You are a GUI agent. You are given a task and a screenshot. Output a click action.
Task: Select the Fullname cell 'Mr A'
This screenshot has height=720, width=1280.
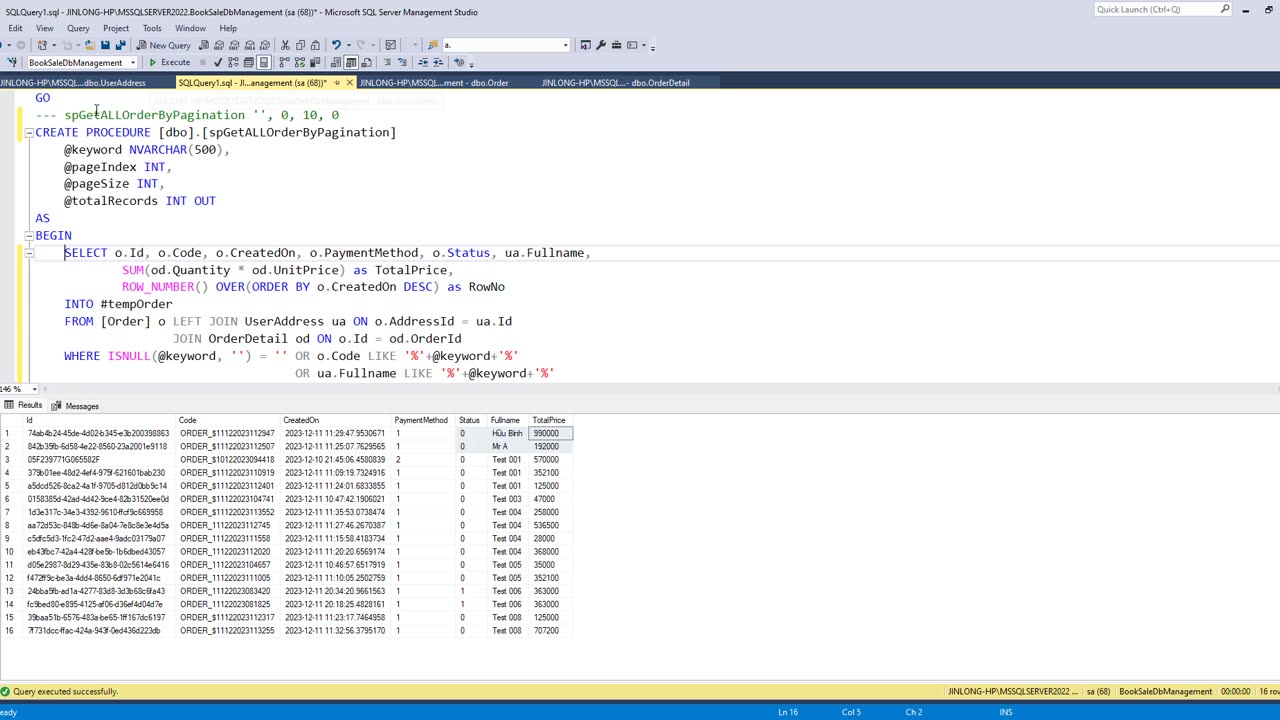[x=509, y=447]
